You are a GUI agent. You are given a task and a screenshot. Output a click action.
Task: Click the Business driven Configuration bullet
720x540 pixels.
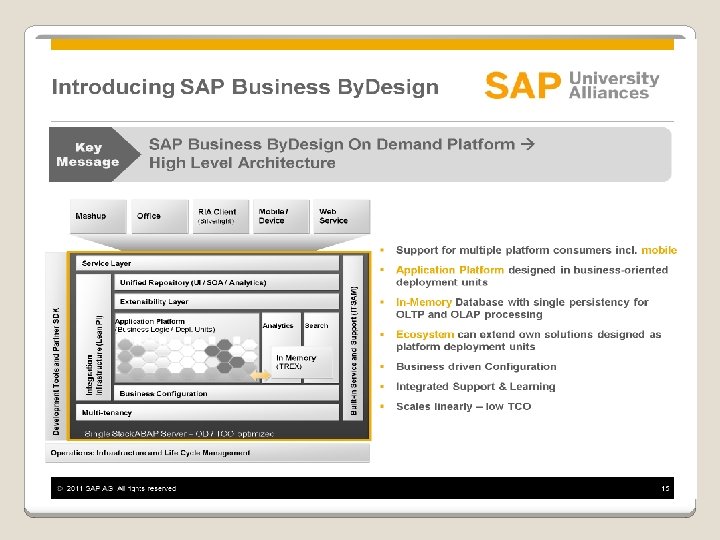pos(476,366)
